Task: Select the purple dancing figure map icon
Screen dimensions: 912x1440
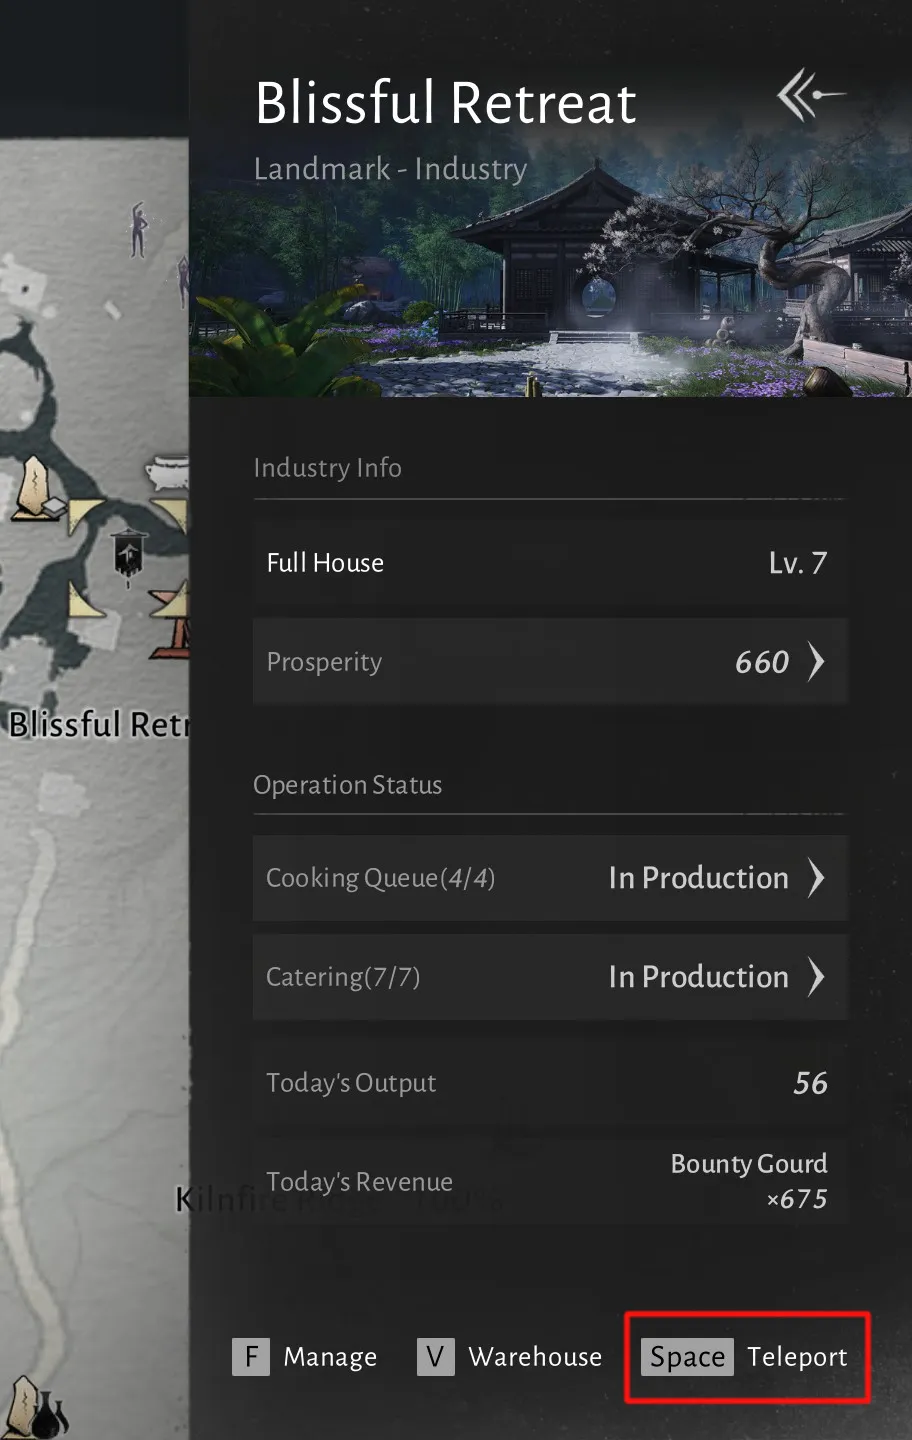Action: coord(139,229)
